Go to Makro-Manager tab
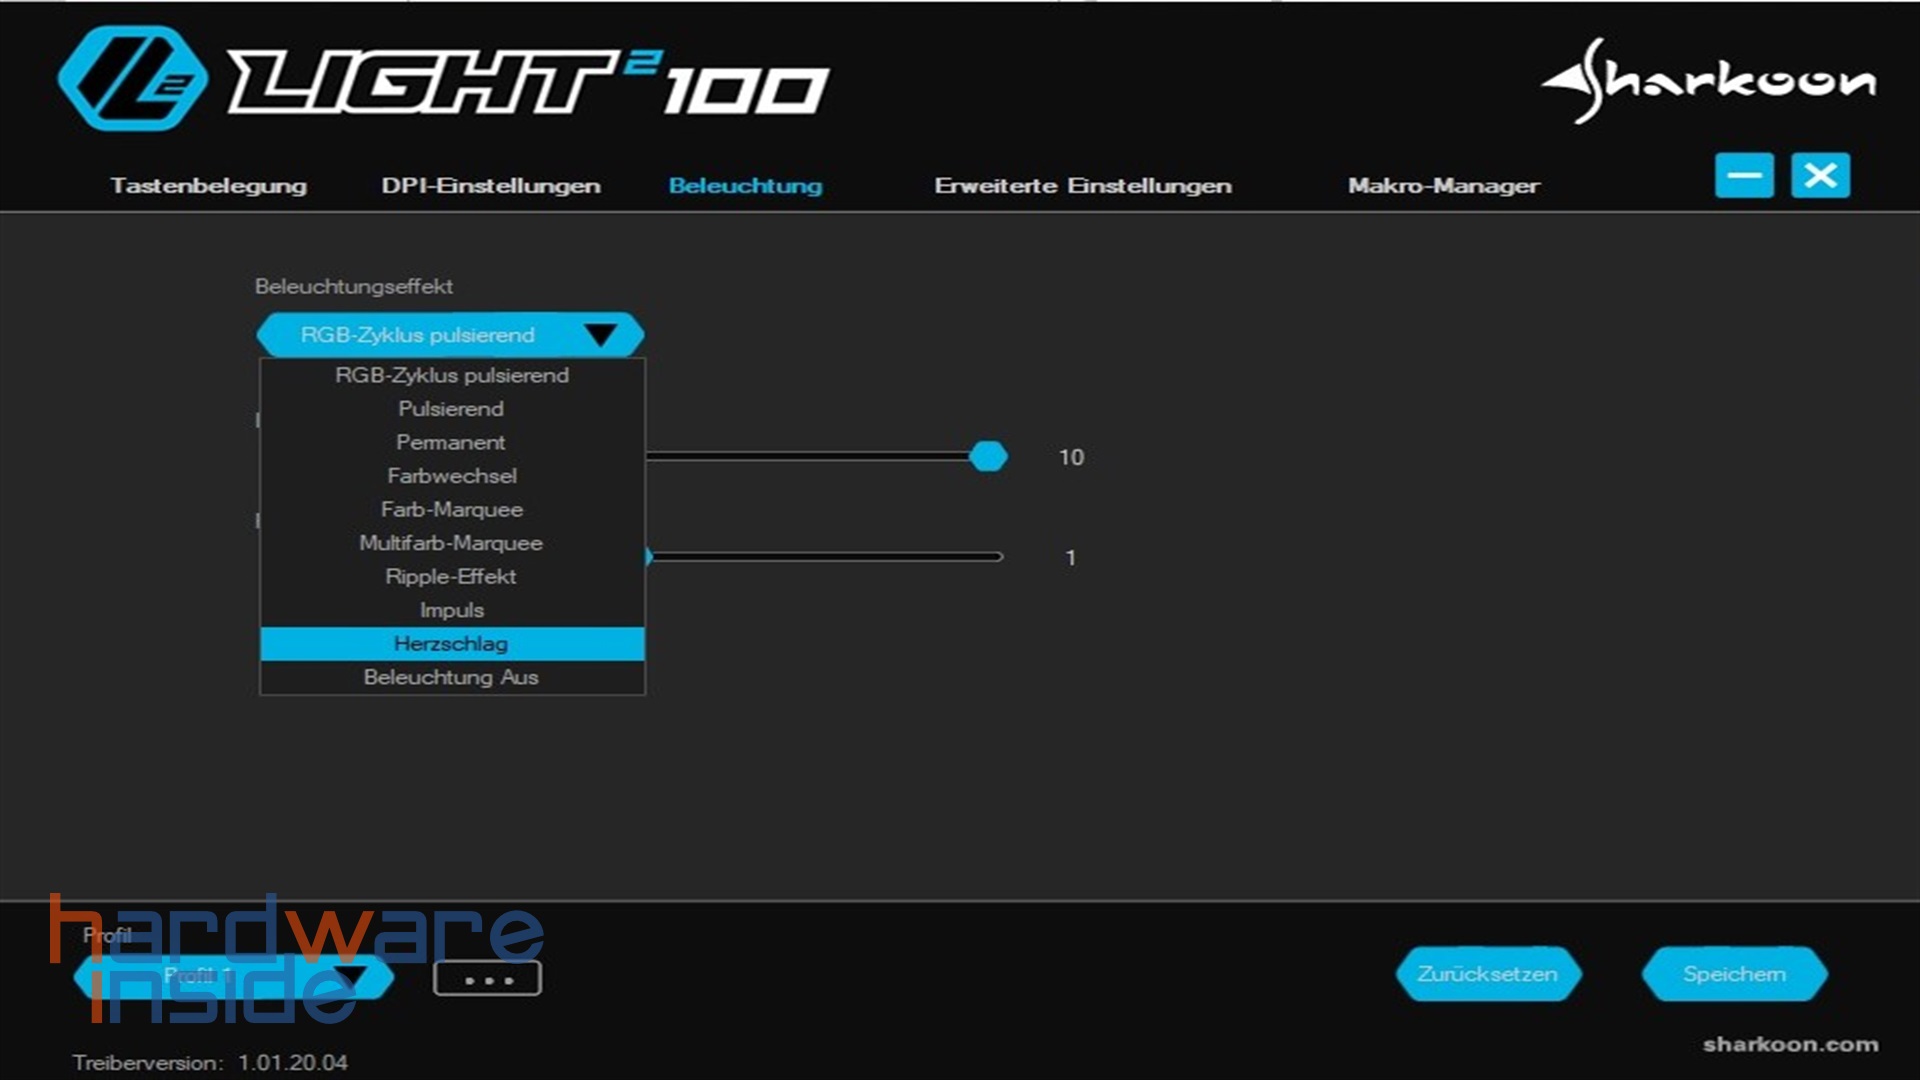 (1444, 186)
